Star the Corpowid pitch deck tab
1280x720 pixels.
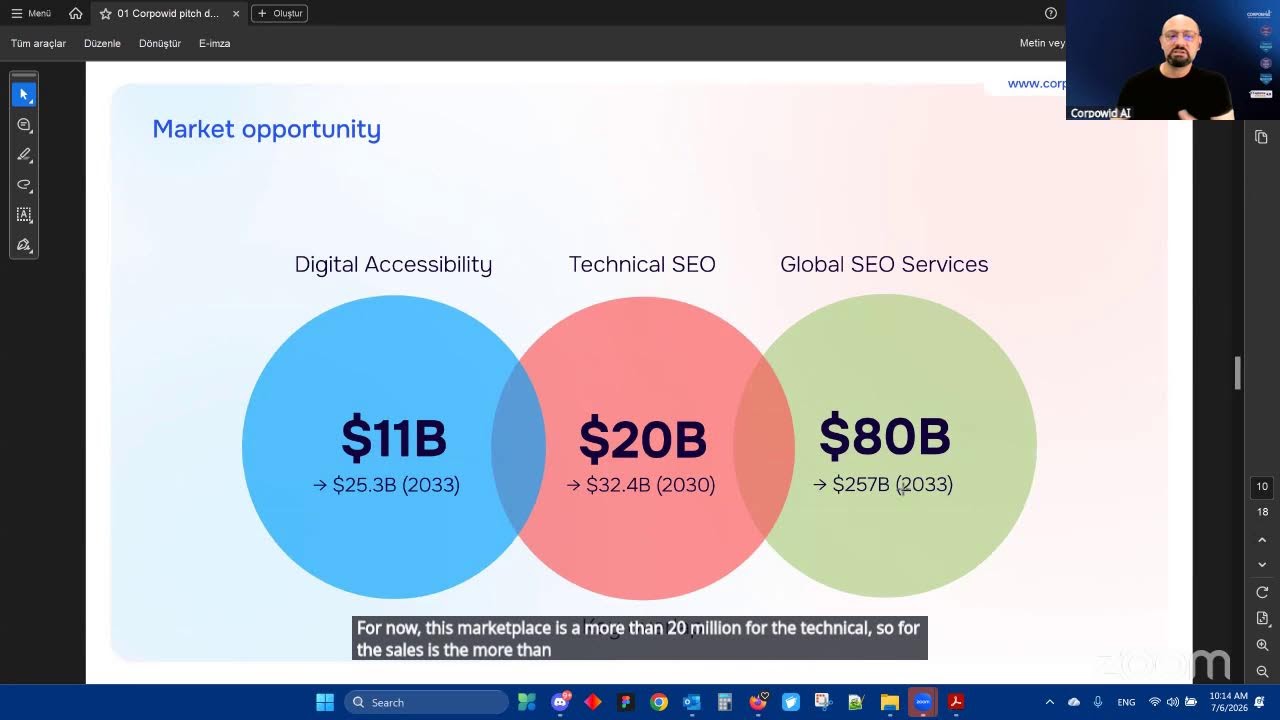pyautogui.click(x=105, y=13)
